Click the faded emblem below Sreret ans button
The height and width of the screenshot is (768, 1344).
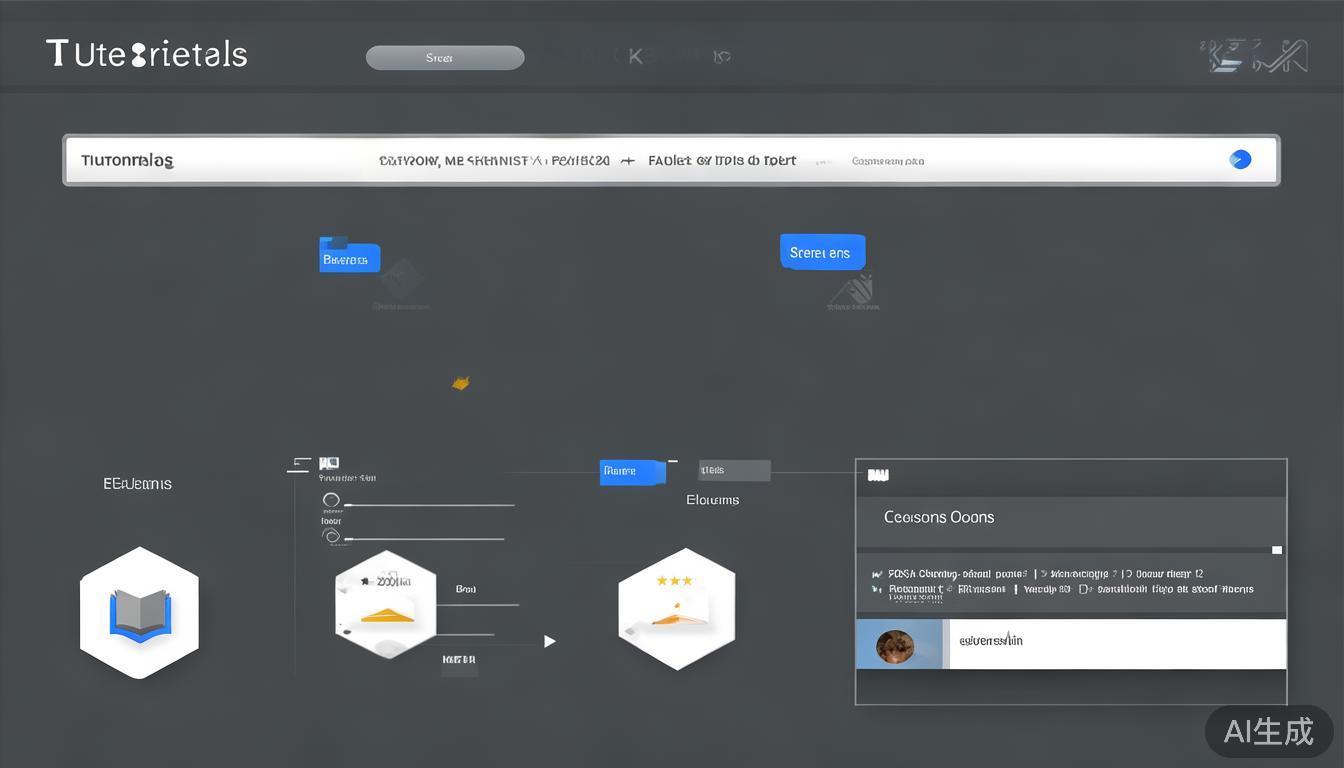(853, 290)
